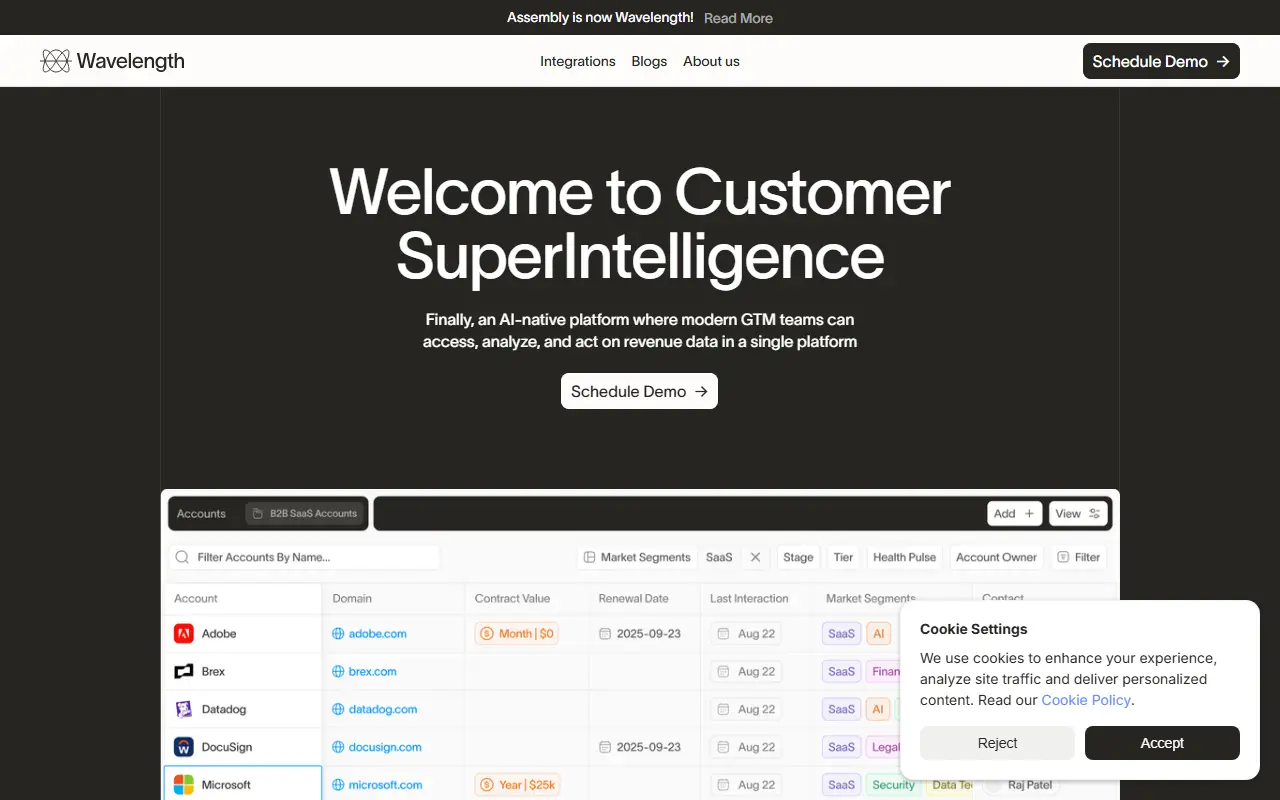
Task: Select the Microsoft account cell
Action: (243, 784)
